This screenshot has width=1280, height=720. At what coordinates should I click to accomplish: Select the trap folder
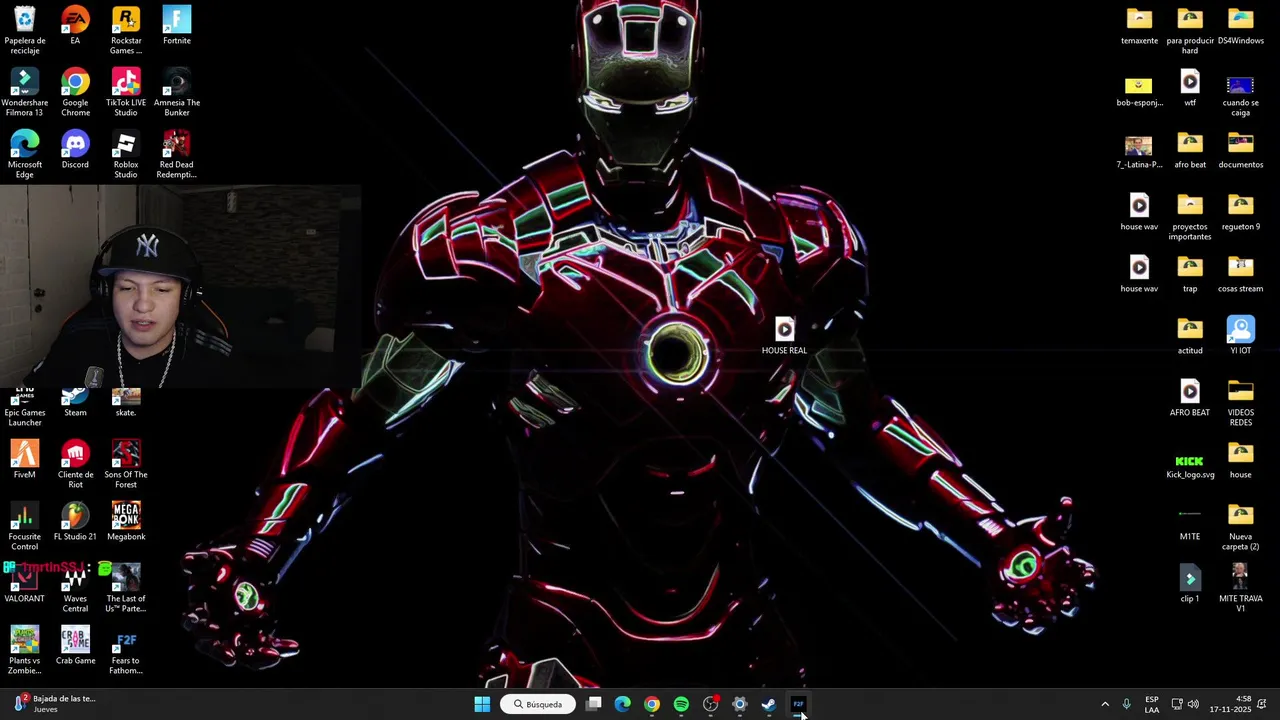(1190, 274)
